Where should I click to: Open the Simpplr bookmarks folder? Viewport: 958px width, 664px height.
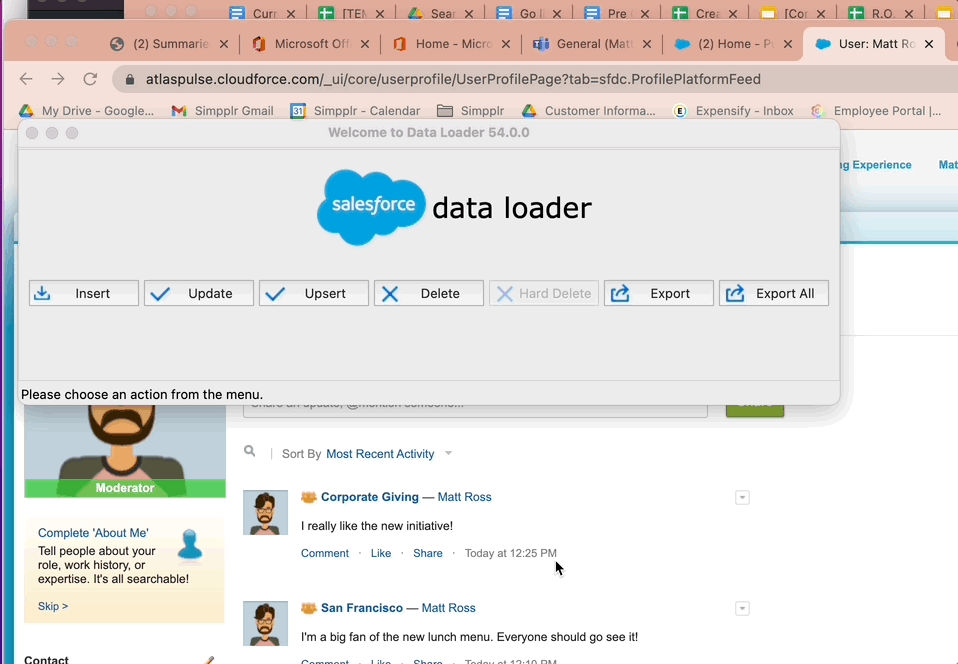tap(471, 111)
